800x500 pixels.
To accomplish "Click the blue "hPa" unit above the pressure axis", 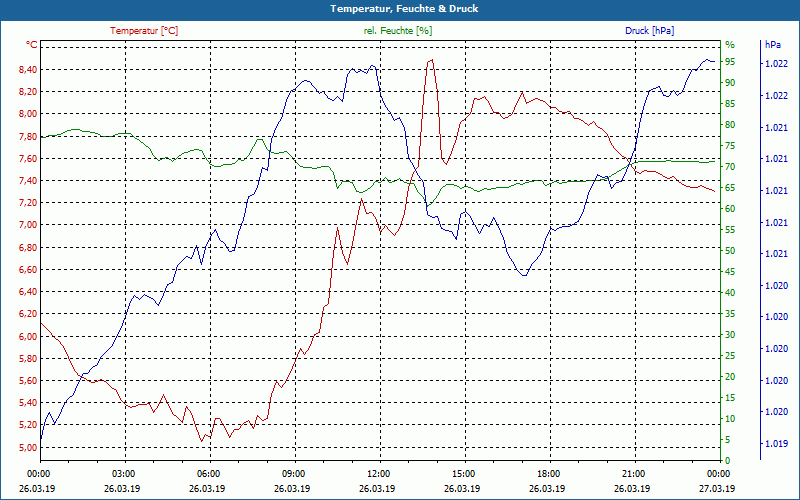I will [x=772, y=45].
